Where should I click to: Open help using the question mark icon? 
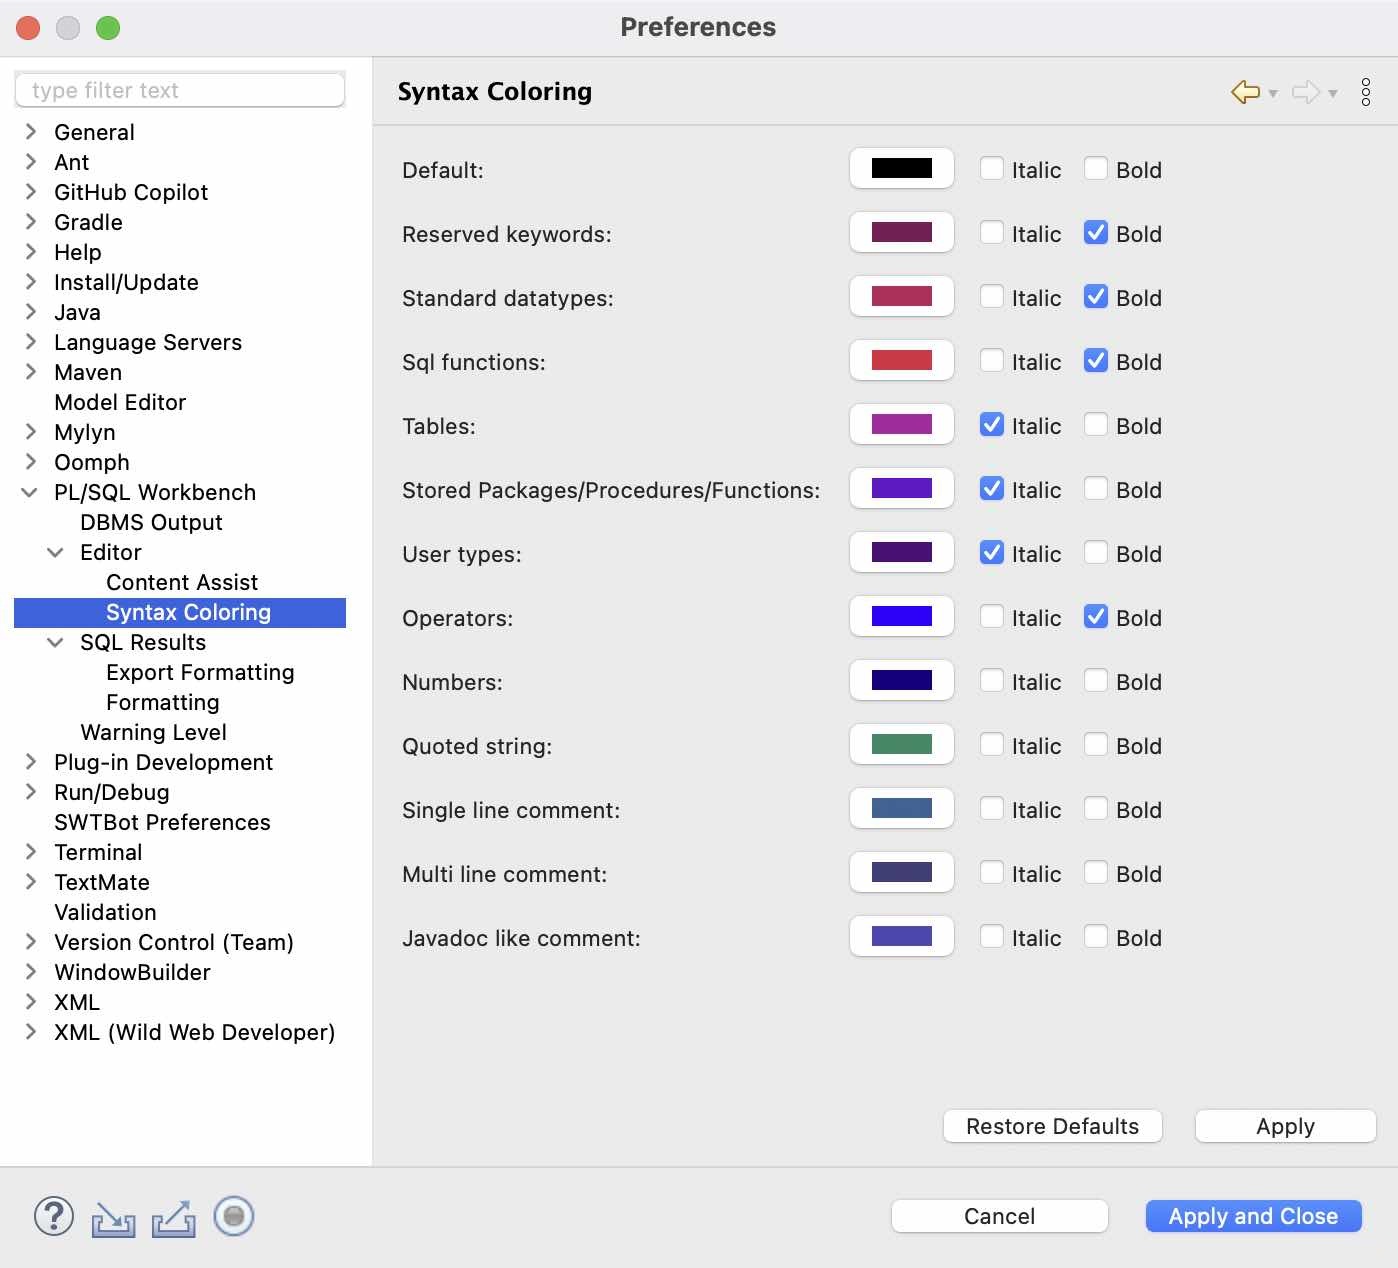tap(53, 1217)
